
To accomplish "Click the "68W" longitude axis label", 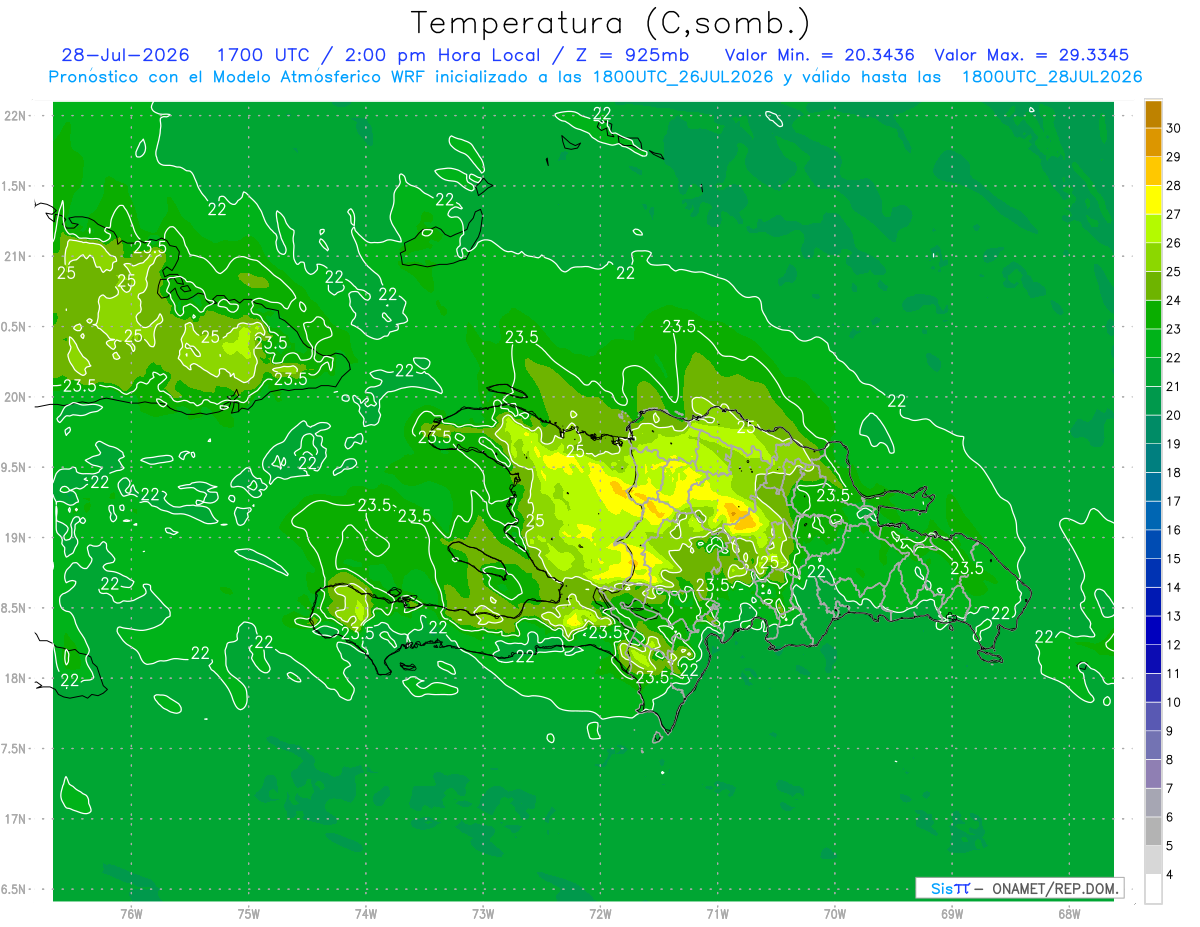I will [x=1068, y=913].
